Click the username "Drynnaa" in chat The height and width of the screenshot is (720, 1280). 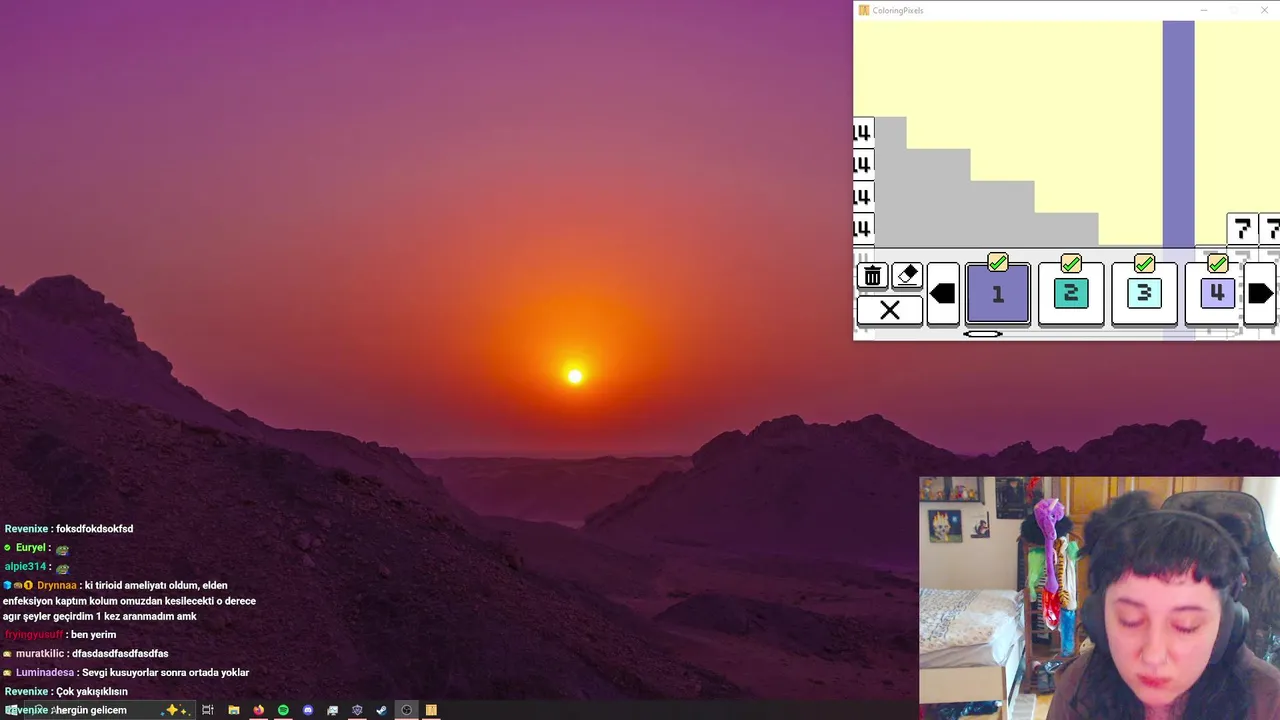57,586
